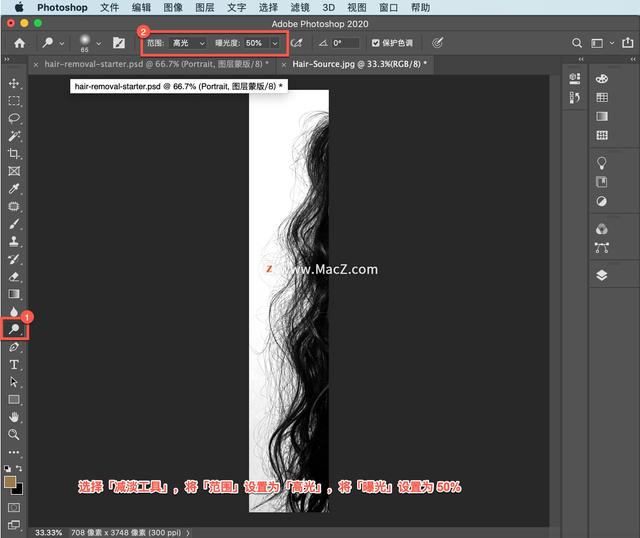Viewport: 640px width, 538px height.
Task: Open the Apple menu
Action: coord(19,7)
